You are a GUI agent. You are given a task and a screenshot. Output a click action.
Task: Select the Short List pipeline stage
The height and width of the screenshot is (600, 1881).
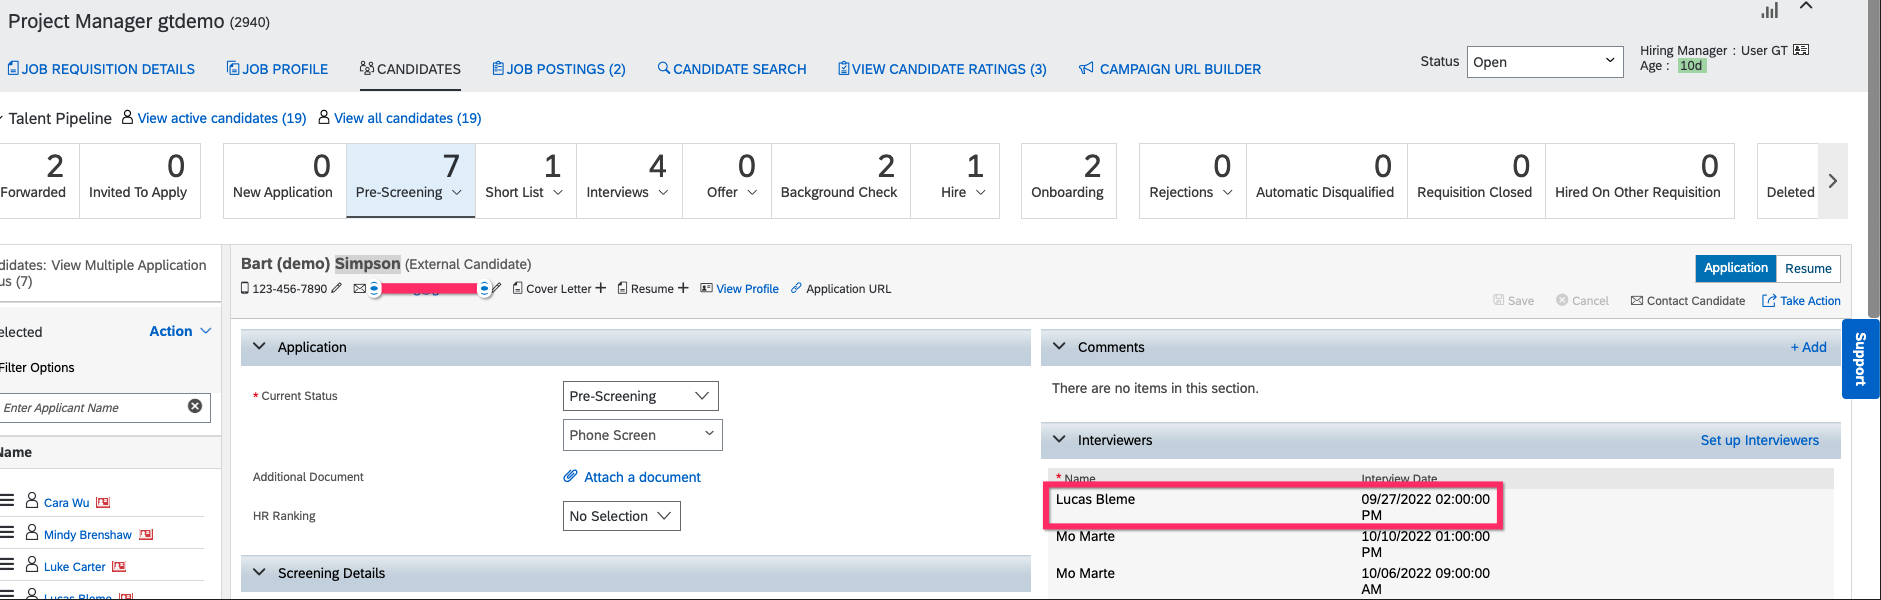(525, 181)
